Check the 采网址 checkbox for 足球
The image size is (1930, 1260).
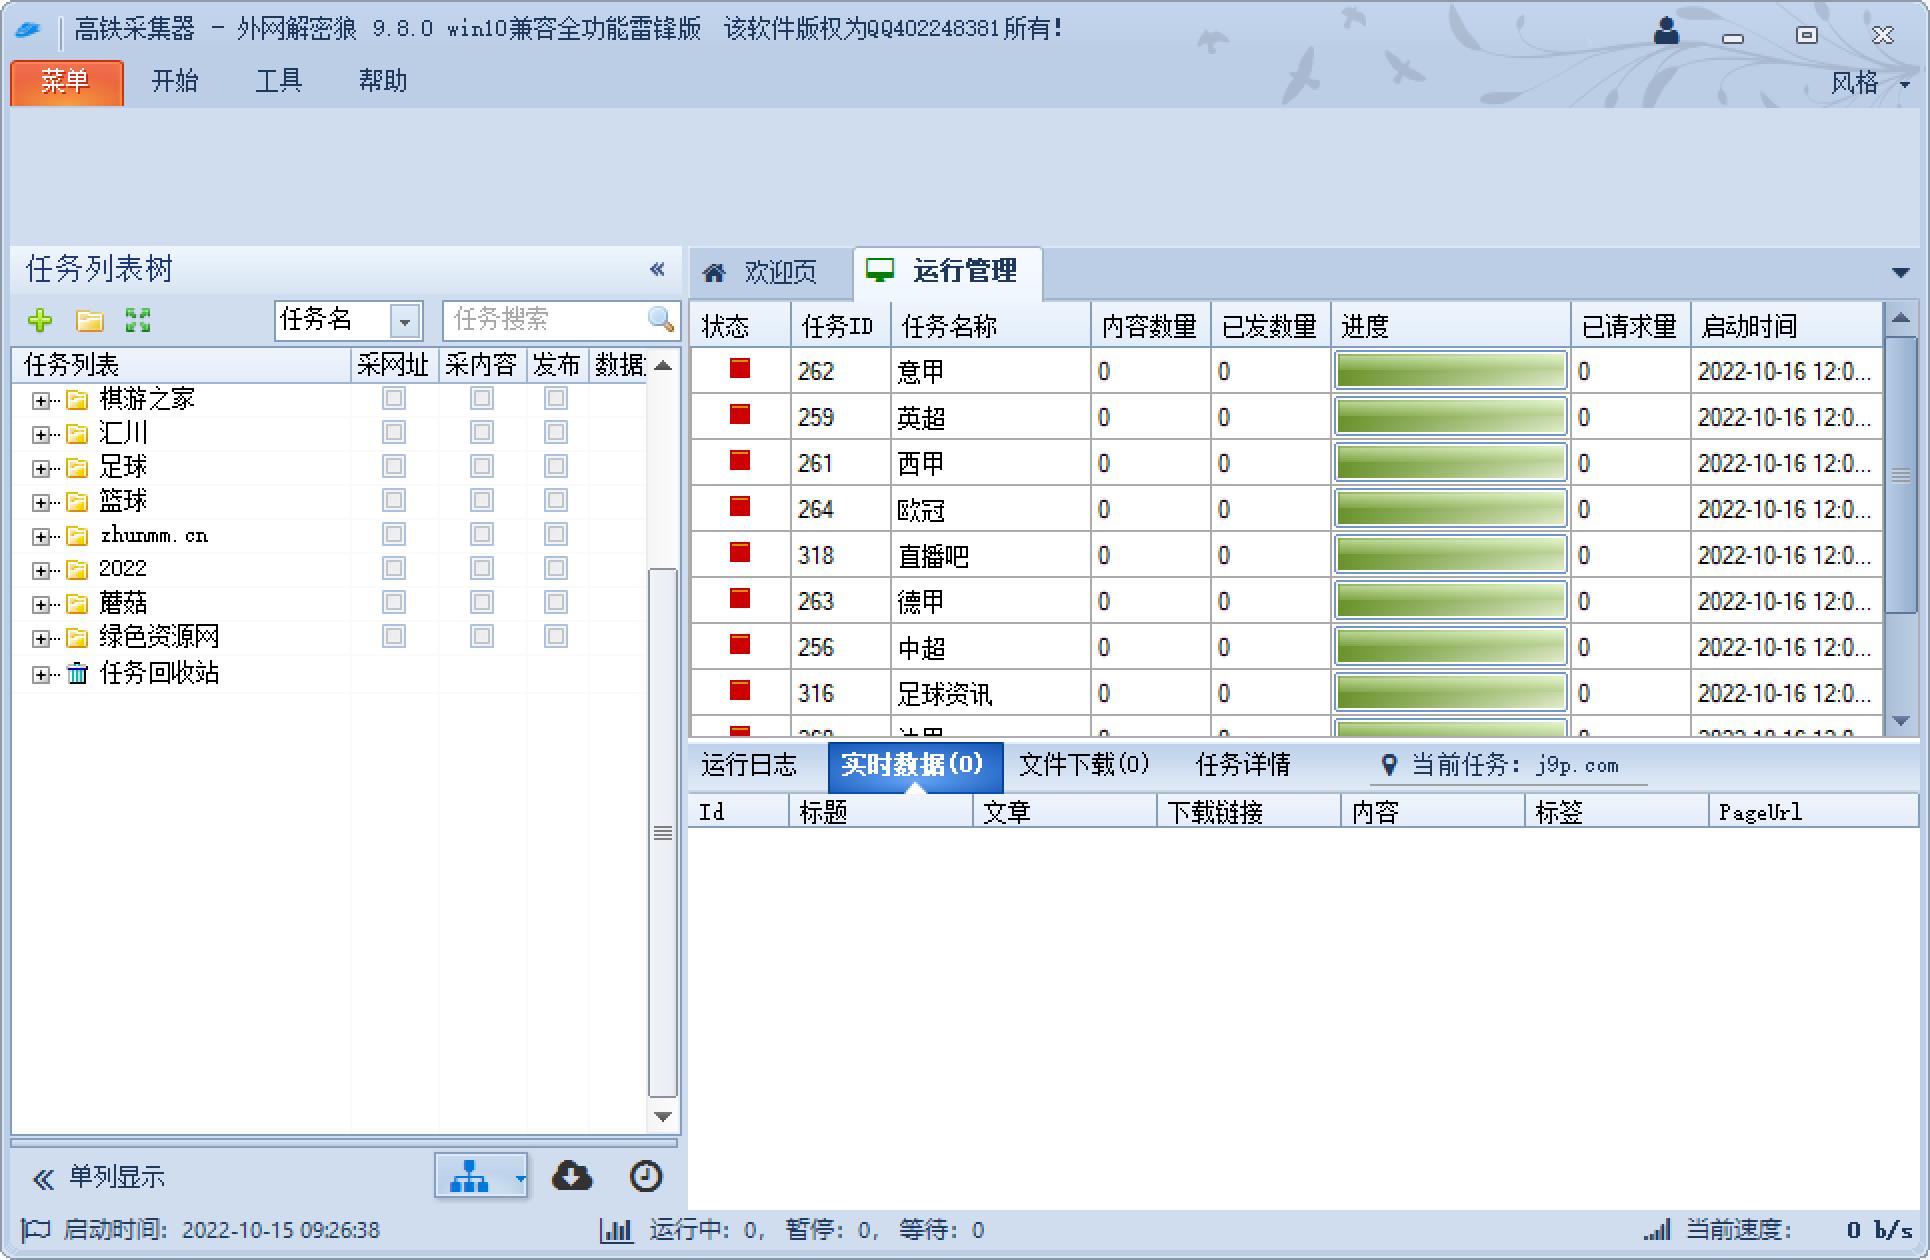(x=393, y=465)
